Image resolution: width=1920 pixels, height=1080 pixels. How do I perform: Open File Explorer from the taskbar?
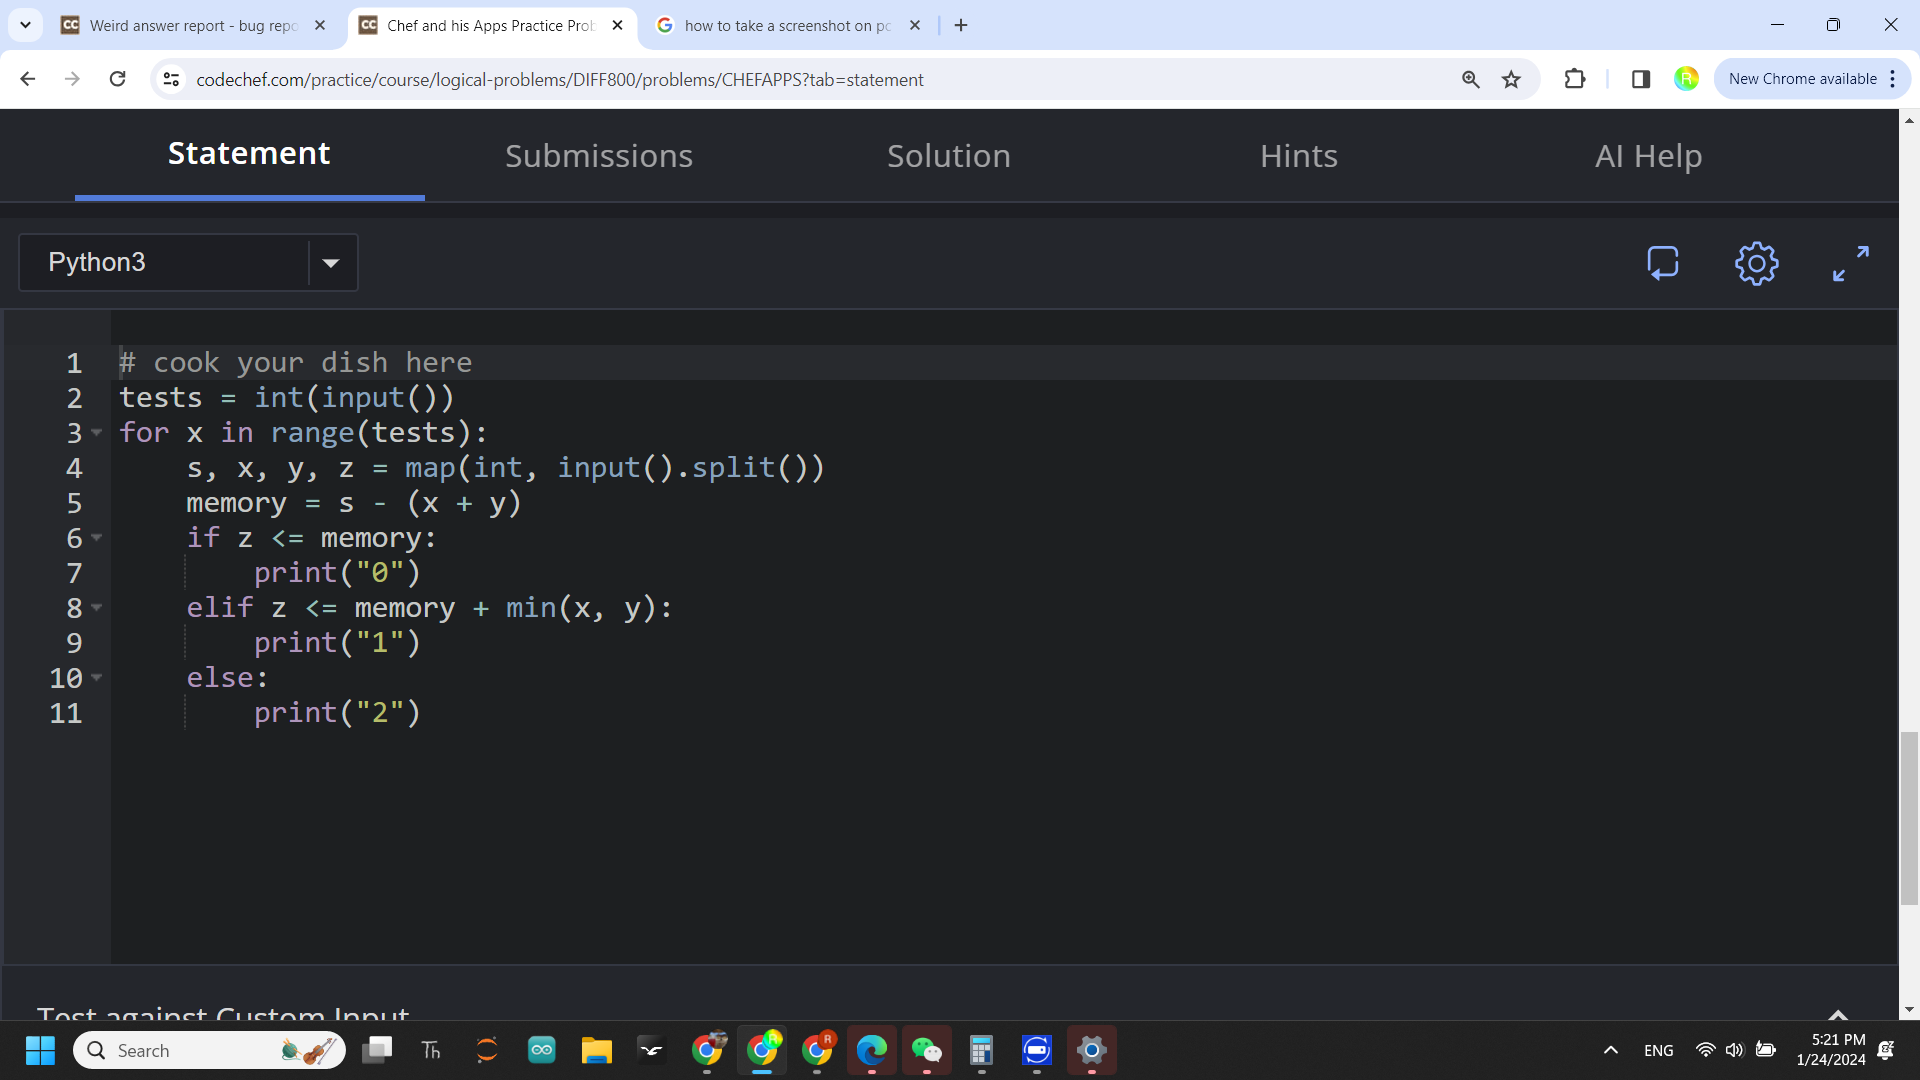coord(596,1050)
